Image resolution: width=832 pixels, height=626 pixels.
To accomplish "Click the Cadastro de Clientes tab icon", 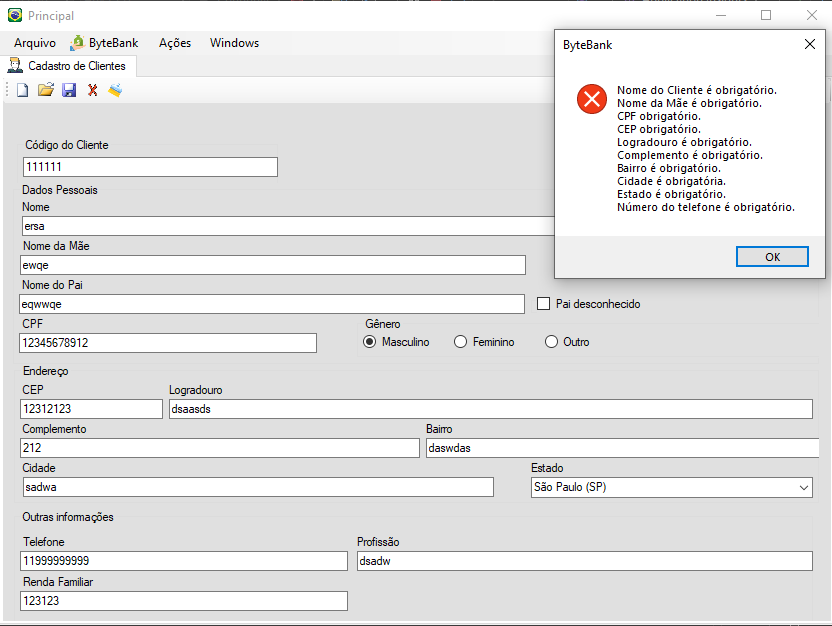I will 15,66.
